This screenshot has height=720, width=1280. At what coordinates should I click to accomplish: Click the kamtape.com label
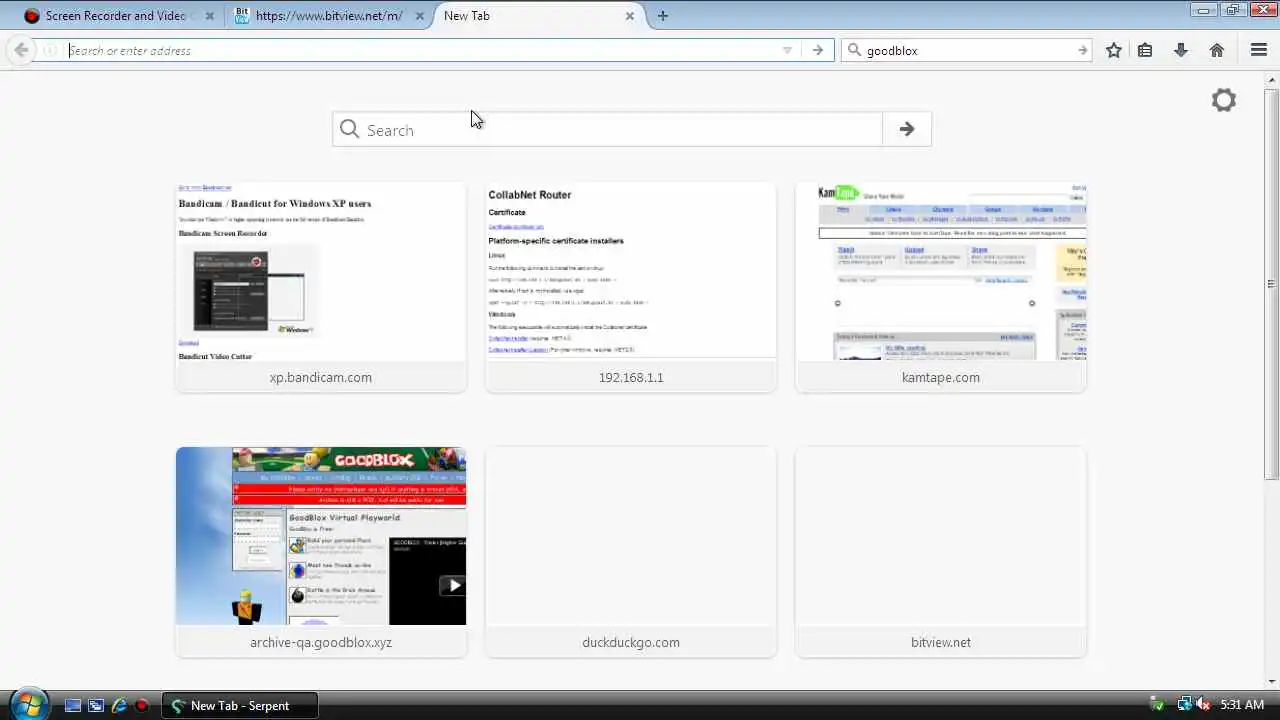coord(941,377)
